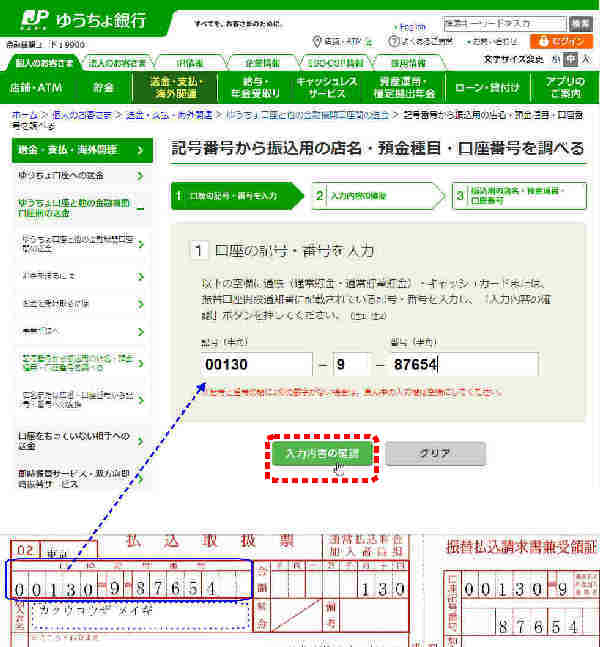Click the ホーム breadcrumb link

26,116
